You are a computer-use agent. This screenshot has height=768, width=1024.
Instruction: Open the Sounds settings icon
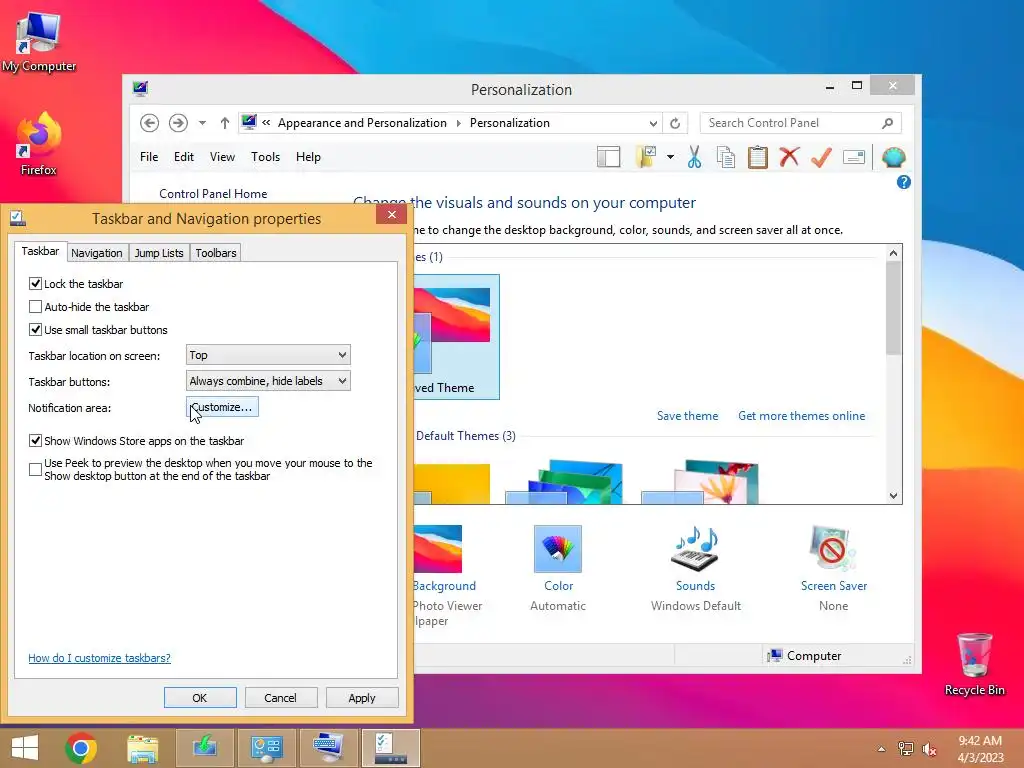pos(696,549)
